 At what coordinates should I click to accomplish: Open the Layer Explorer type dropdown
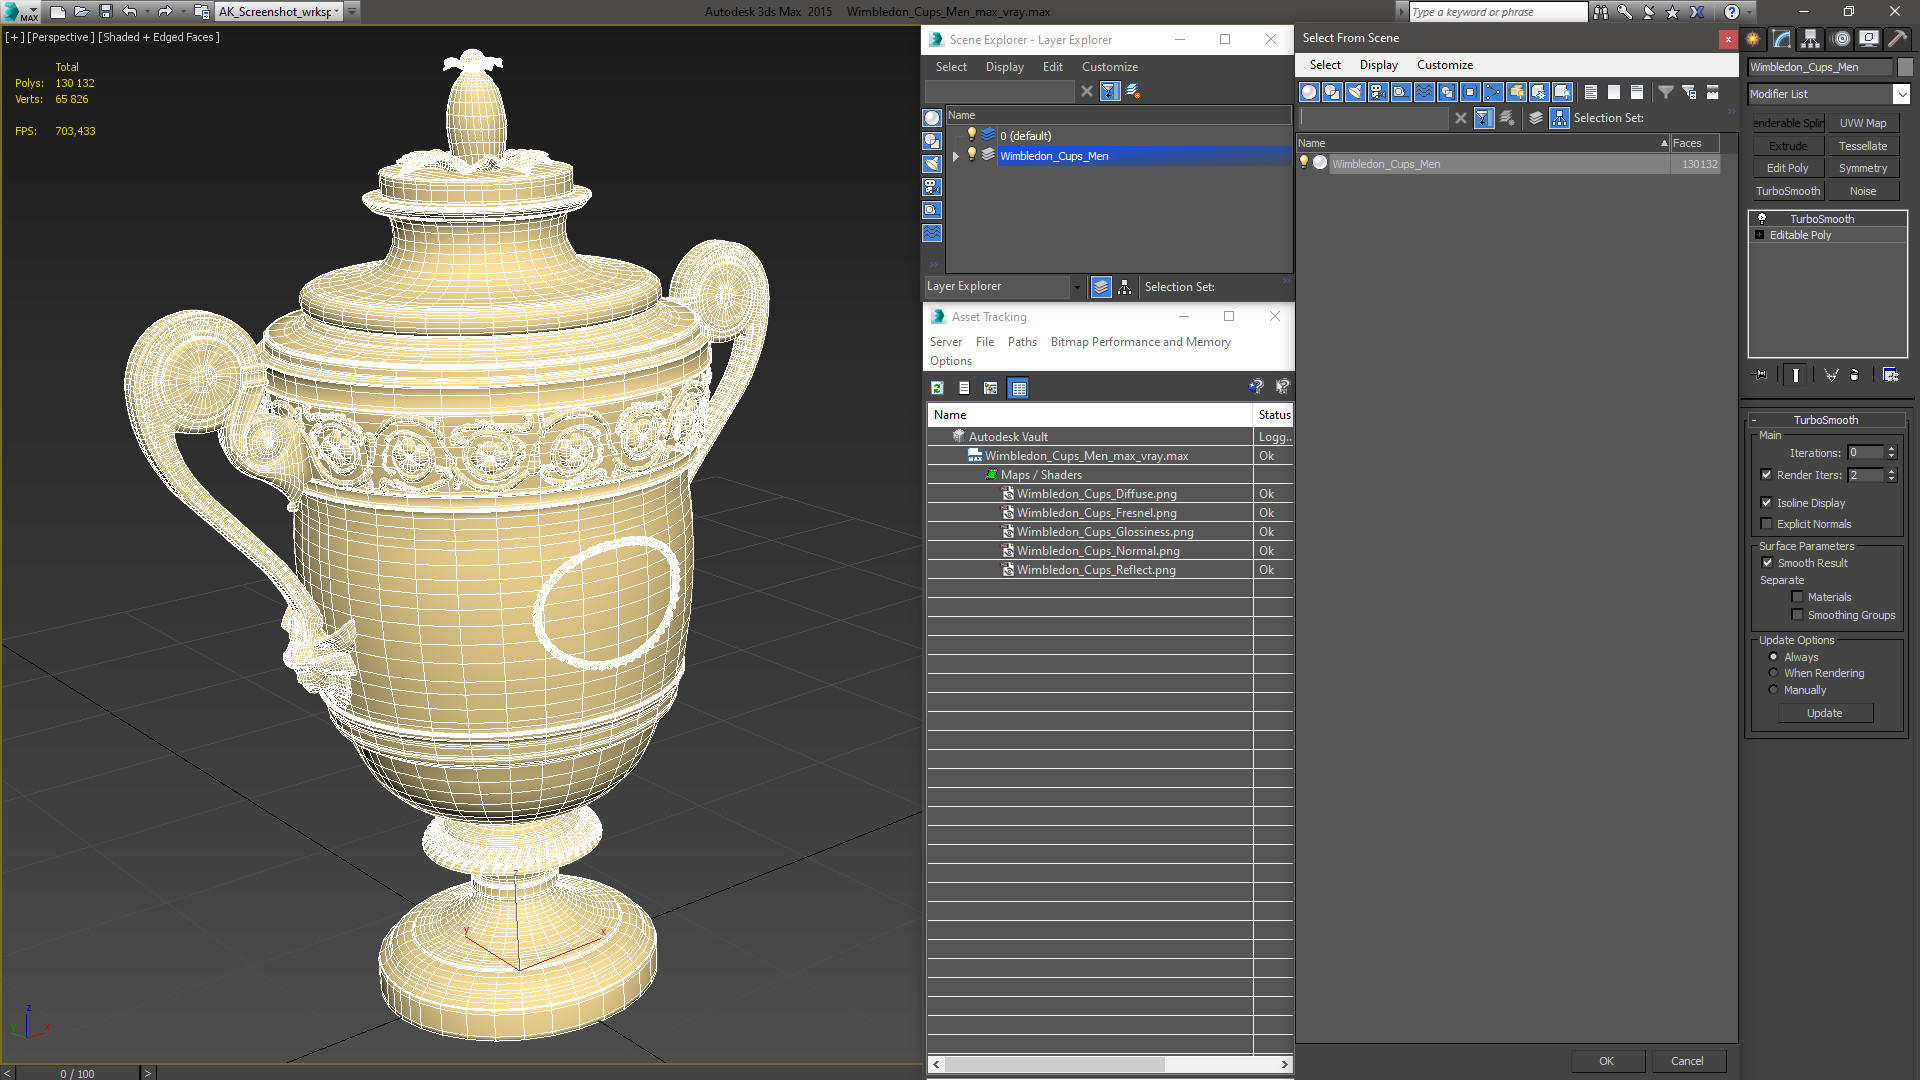pos(1077,287)
